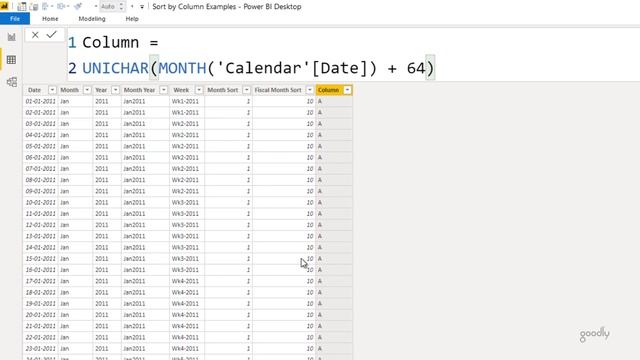Click the date cell 23-01-2011

[x=40, y=349]
